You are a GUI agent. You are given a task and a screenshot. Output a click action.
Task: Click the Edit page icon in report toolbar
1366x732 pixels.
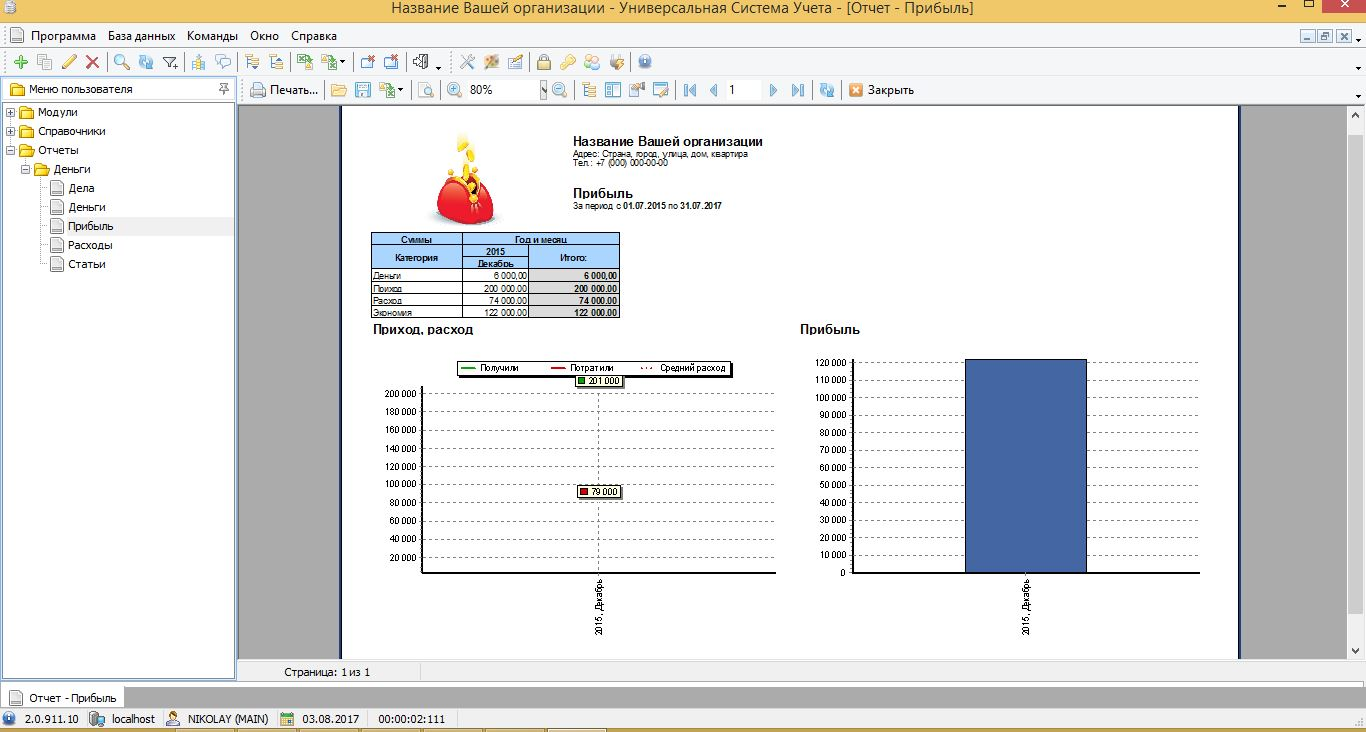[660, 90]
